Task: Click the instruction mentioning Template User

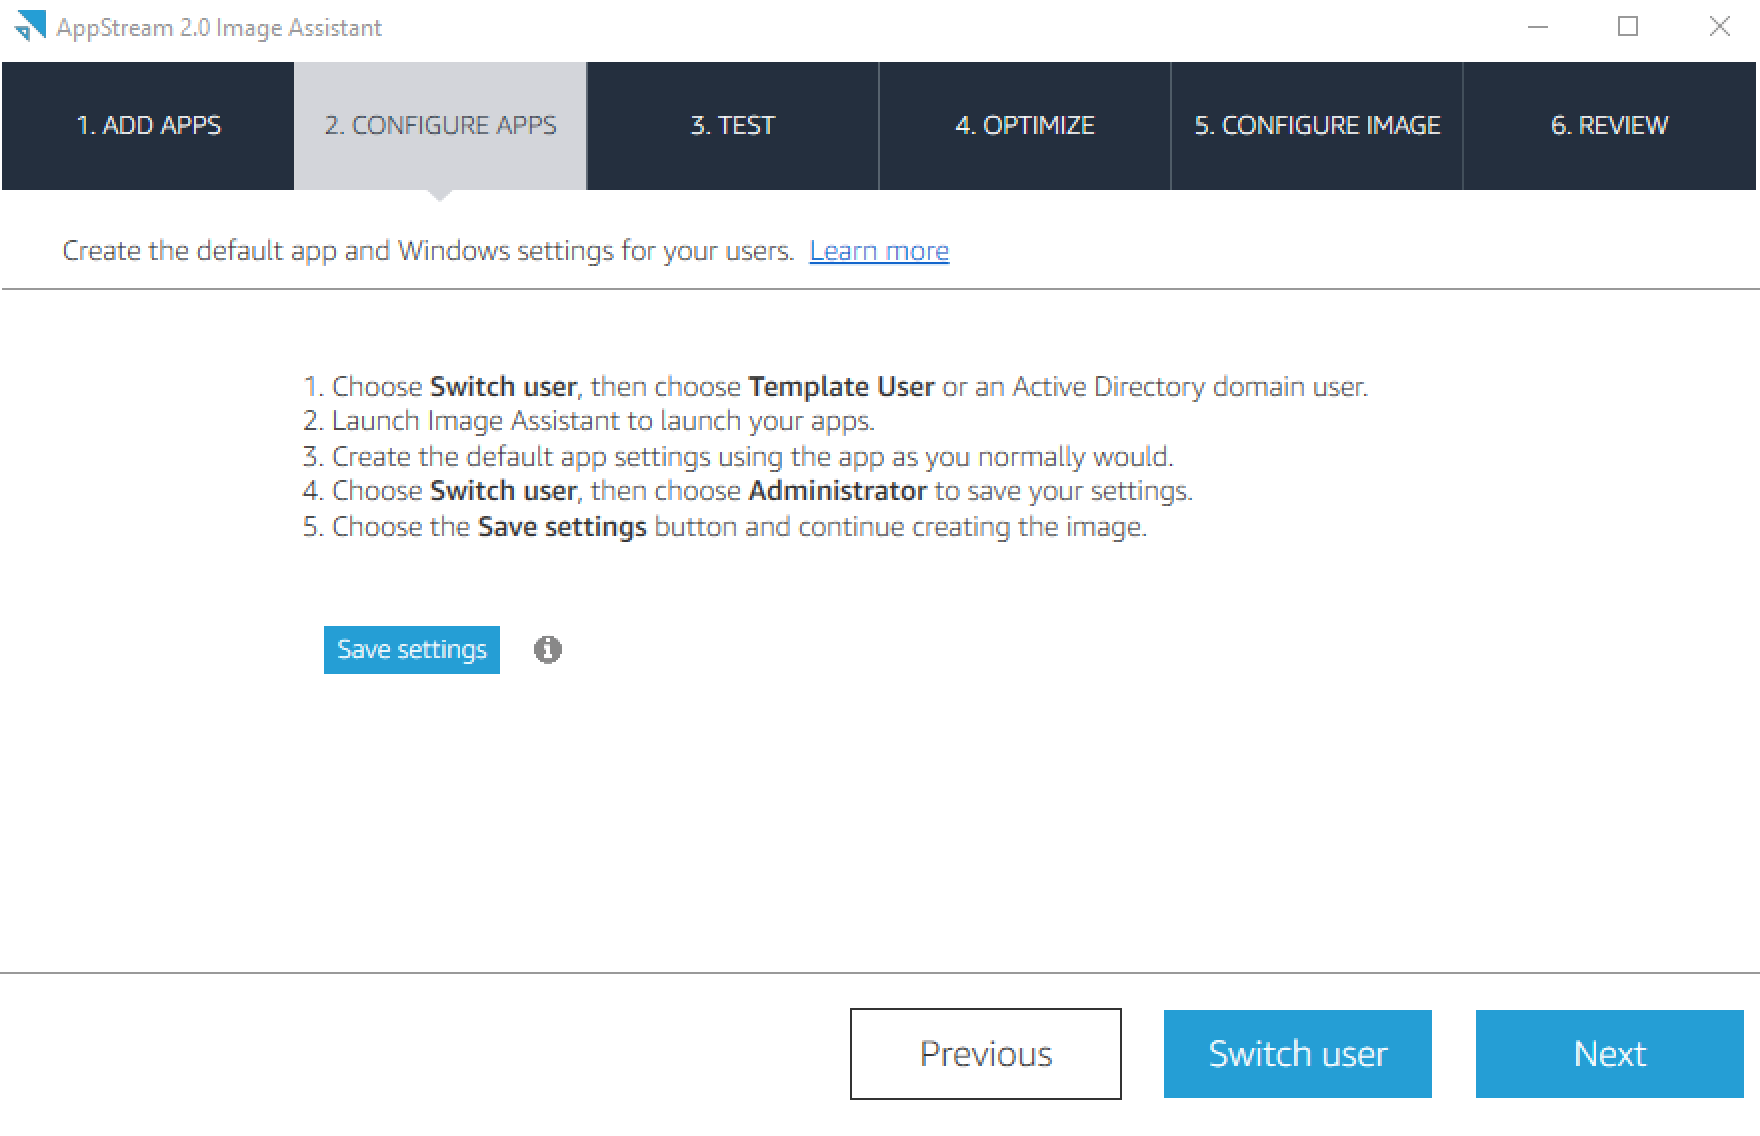Action: coord(836,387)
